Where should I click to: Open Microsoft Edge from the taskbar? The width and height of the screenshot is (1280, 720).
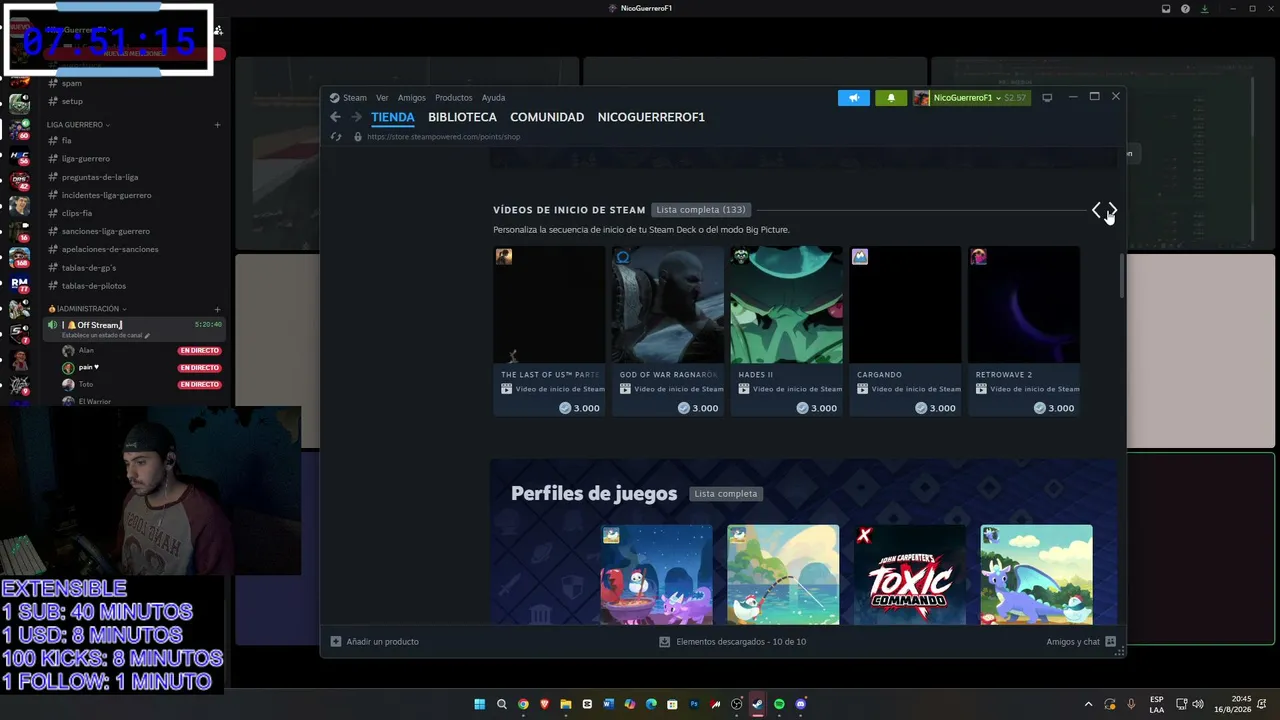[651, 704]
